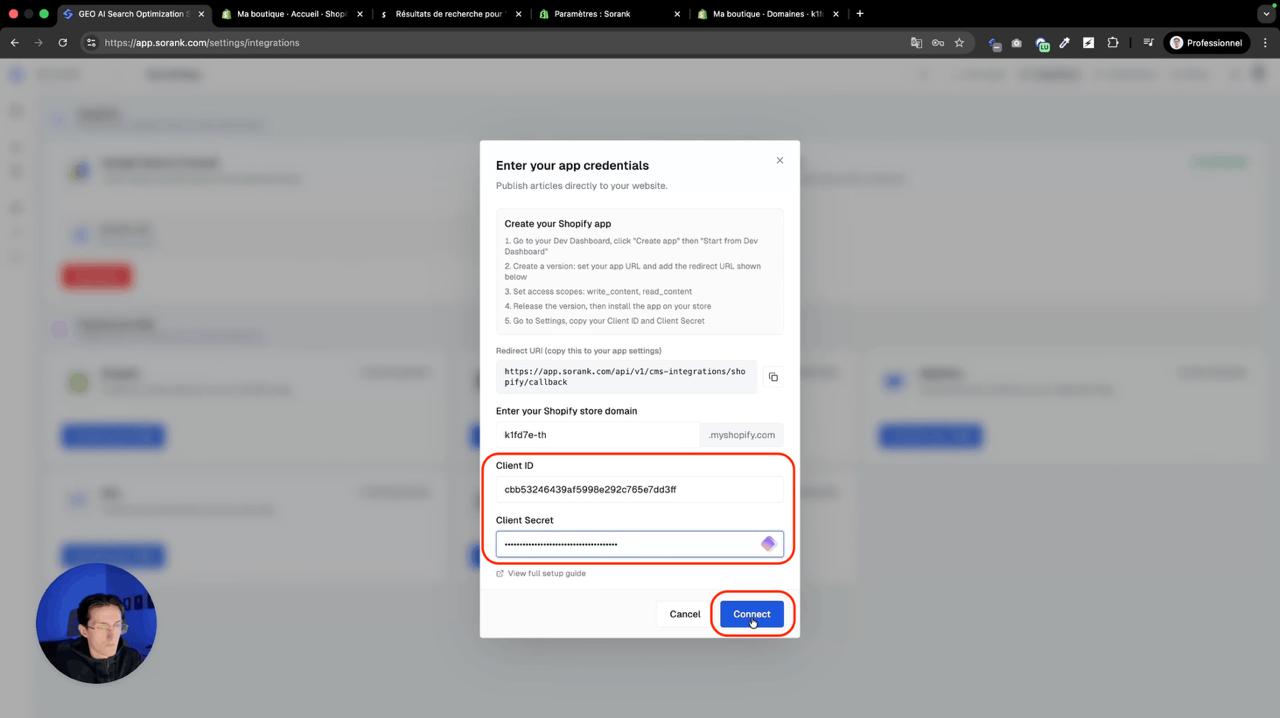The image size is (1280, 718).
Task: Click the eyedropper extension icon
Action: pyautogui.click(x=1065, y=43)
